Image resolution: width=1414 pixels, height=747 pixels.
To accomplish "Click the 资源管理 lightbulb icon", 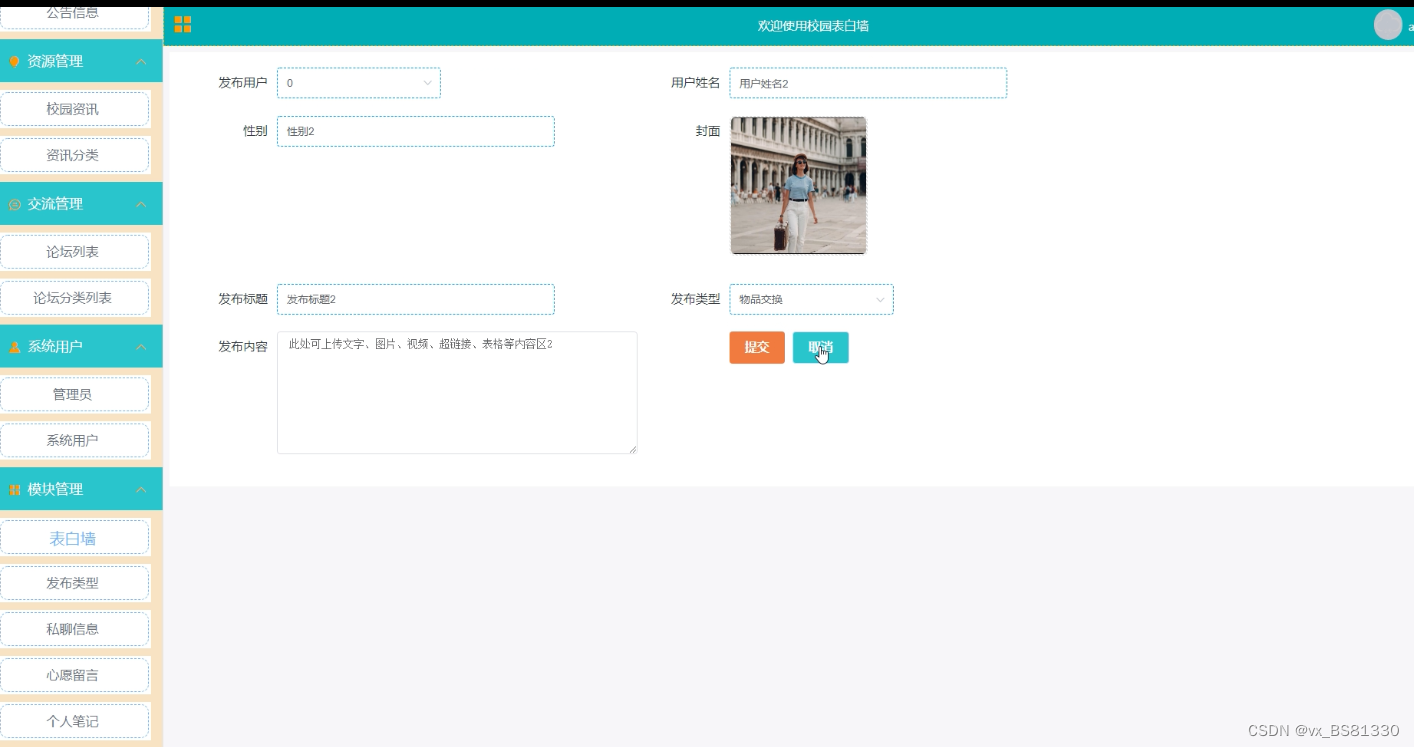I will pyautogui.click(x=14, y=62).
